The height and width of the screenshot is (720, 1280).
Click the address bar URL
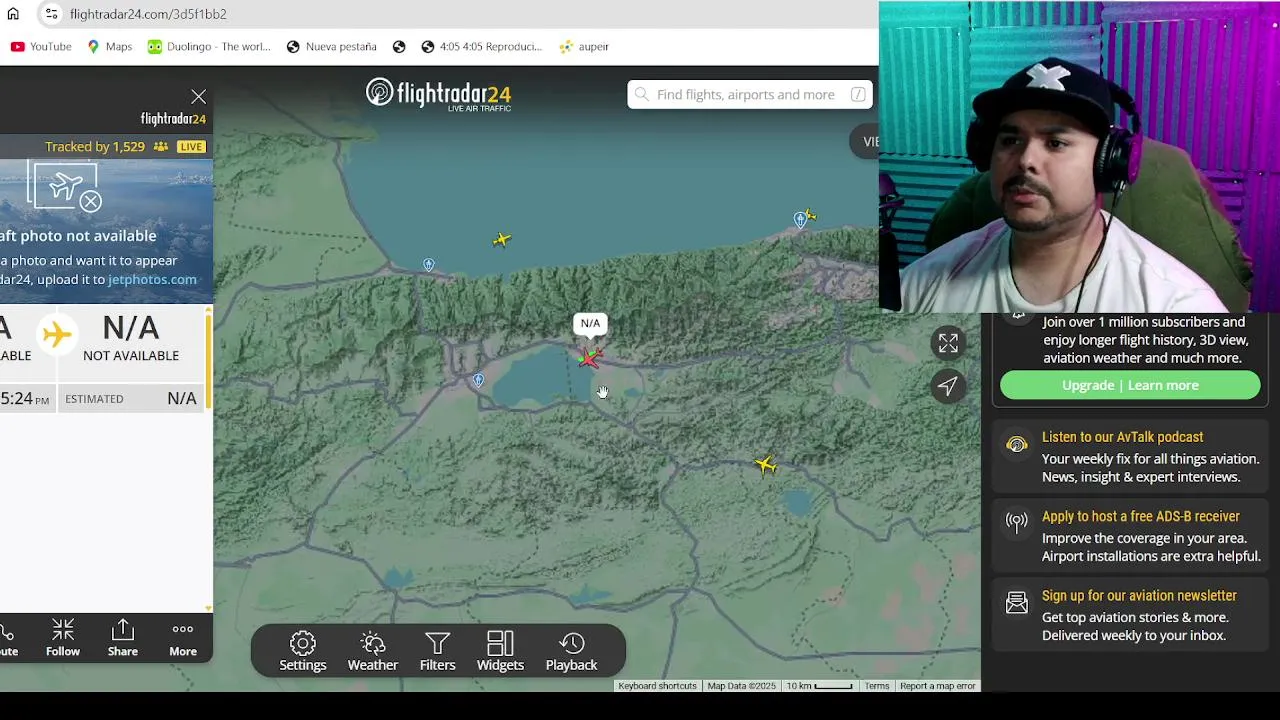pos(148,14)
